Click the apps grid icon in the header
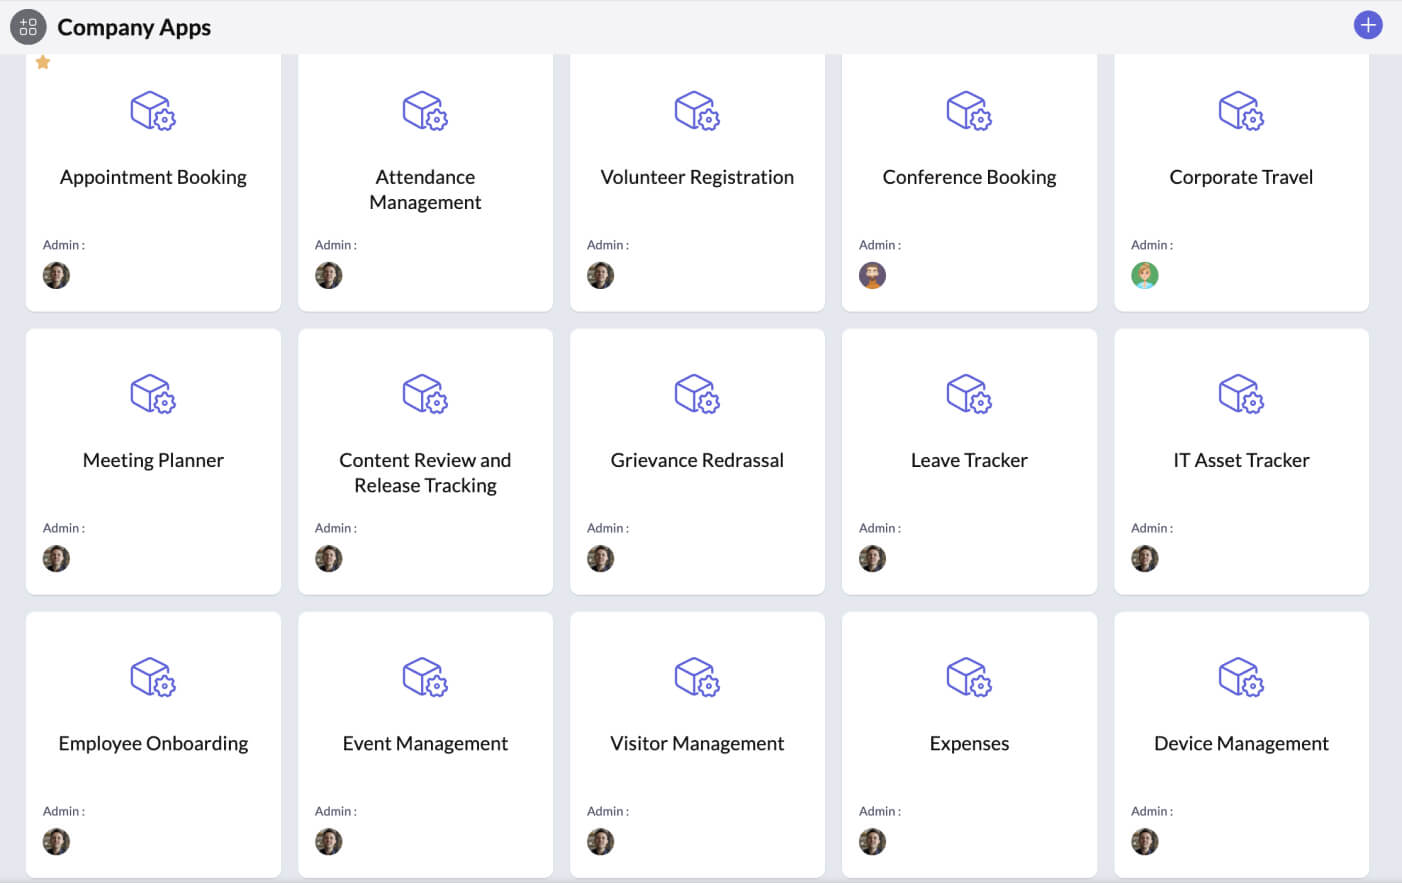The height and width of the screenshot is (886, 1402). point(27,27)
